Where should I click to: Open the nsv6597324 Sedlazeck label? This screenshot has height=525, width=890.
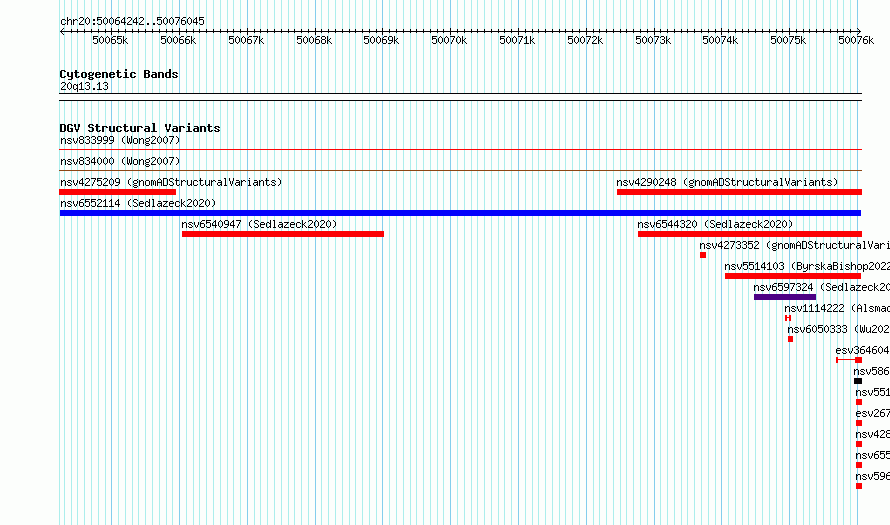tap(821, 287)
